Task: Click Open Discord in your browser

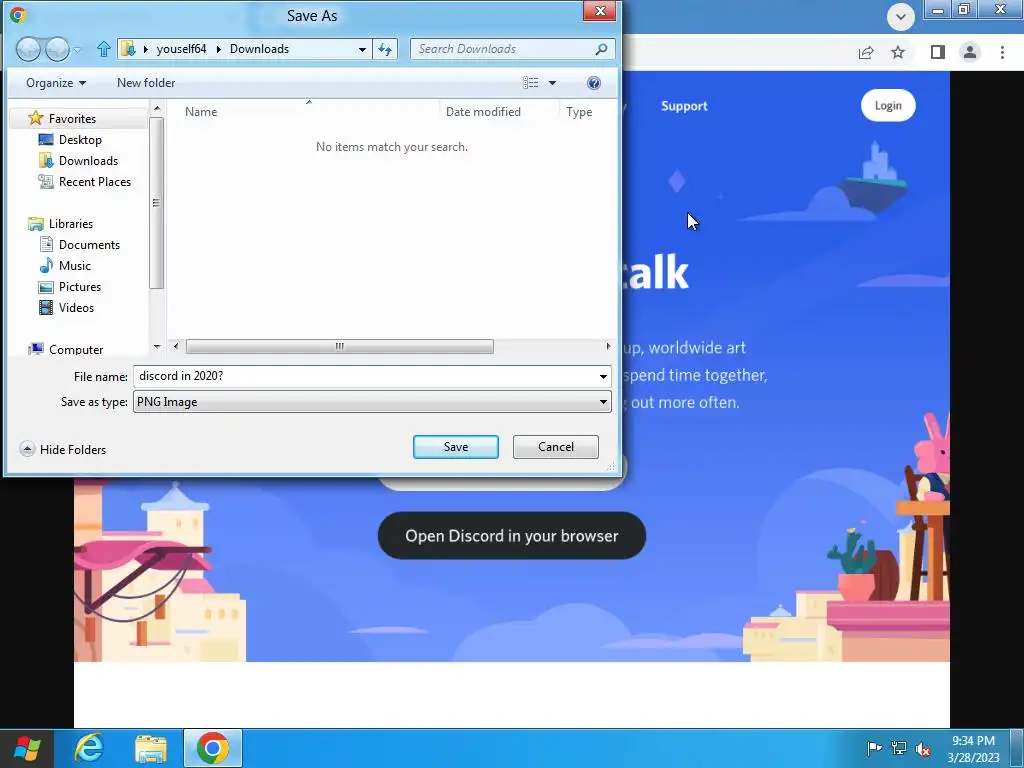Action: point(512,536)
